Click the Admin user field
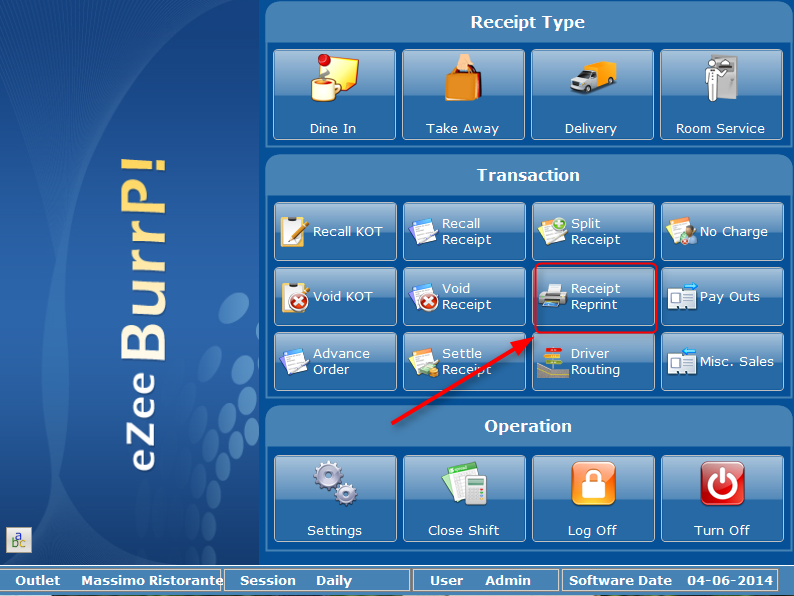 (x=508, y=580)
